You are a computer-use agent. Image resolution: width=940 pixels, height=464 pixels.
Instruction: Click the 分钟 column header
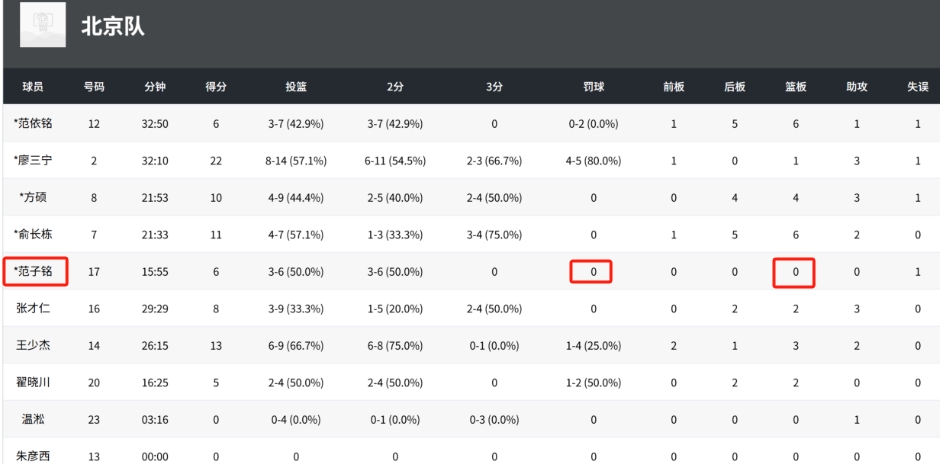click(x=155, y=87)
